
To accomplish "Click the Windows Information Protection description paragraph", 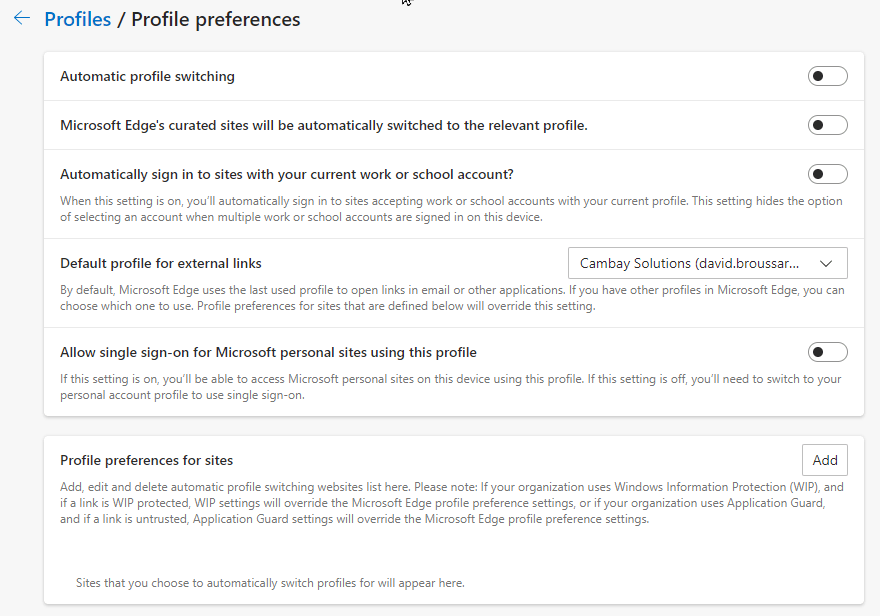I will click(x=452, y=503).
